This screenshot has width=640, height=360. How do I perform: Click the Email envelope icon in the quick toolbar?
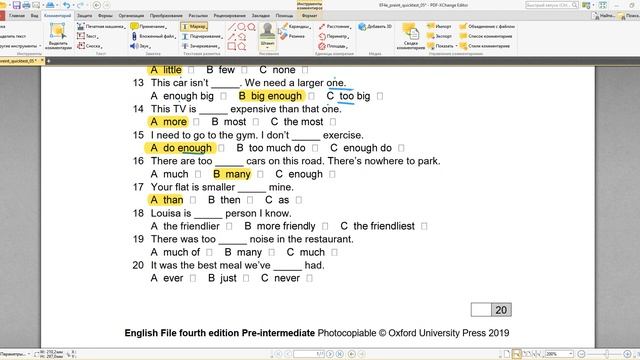pyautogui.click(x=36, y=5)
